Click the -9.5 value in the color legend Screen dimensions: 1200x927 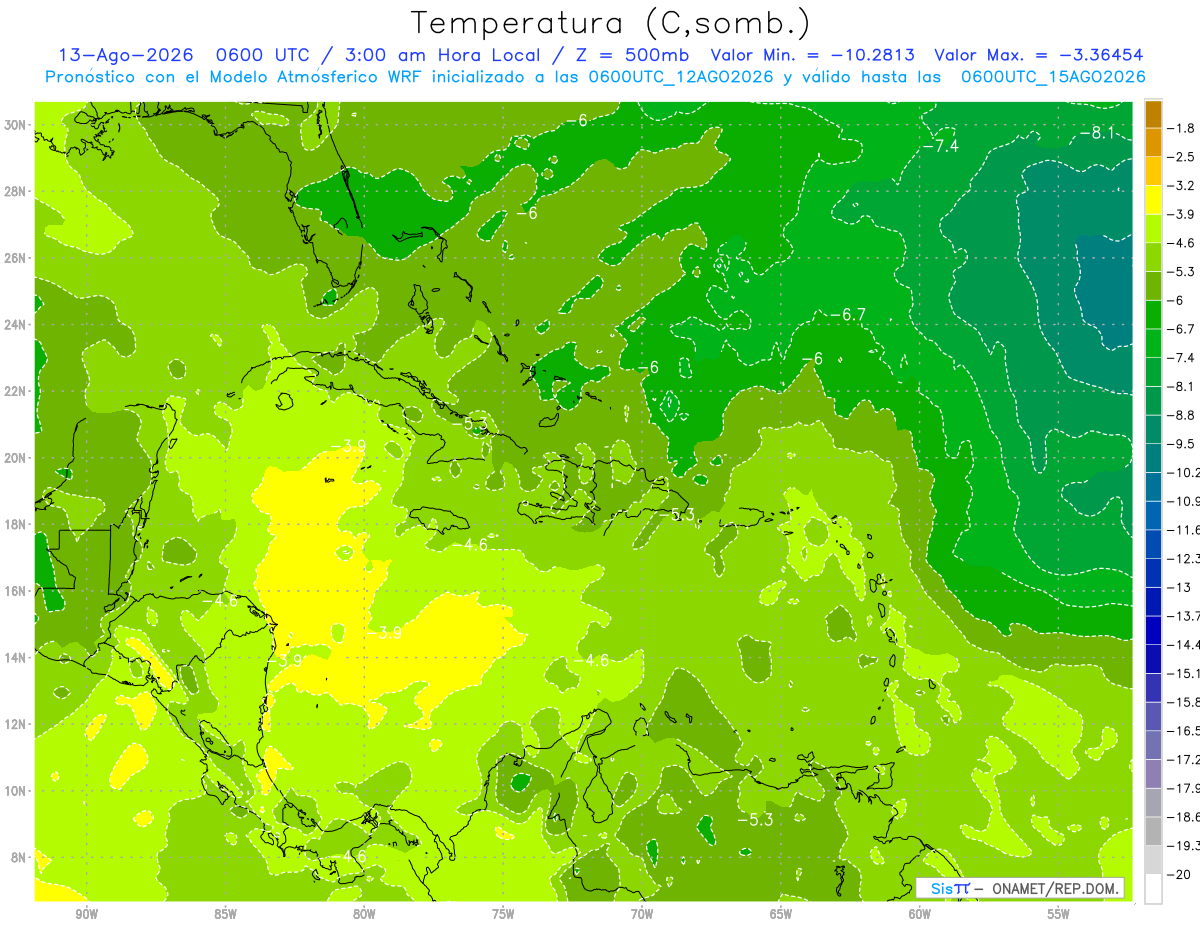(x=1183, y=443)
